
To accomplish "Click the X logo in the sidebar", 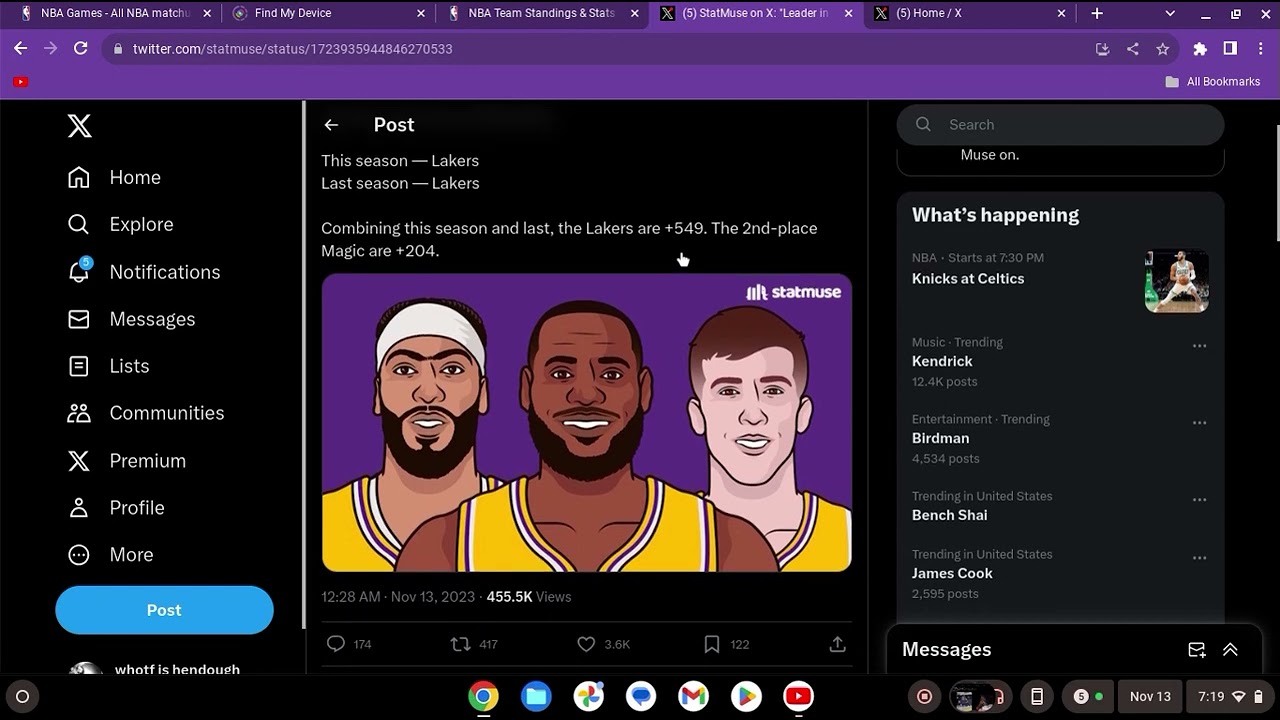I will pos(80,125).
